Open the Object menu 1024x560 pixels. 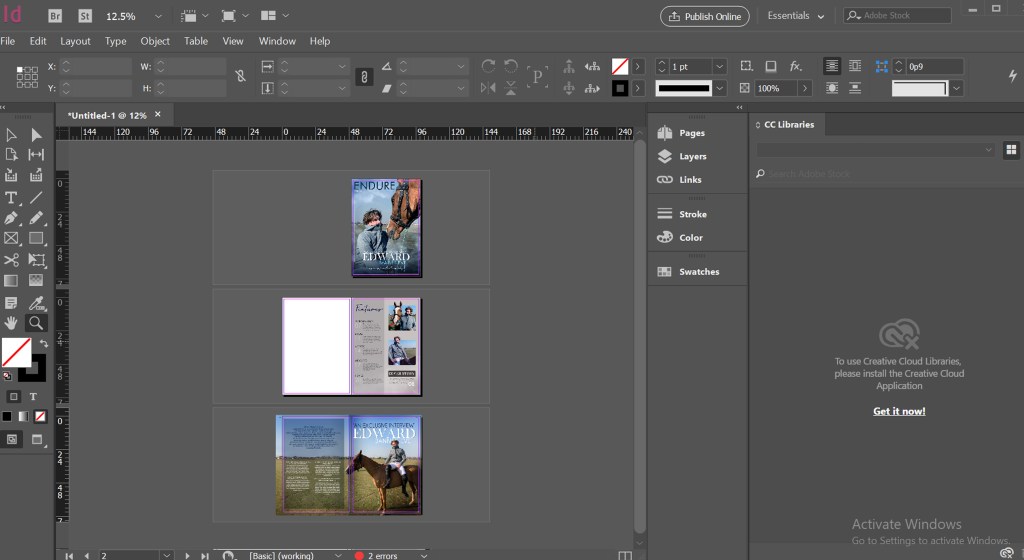tap(155, 41)
